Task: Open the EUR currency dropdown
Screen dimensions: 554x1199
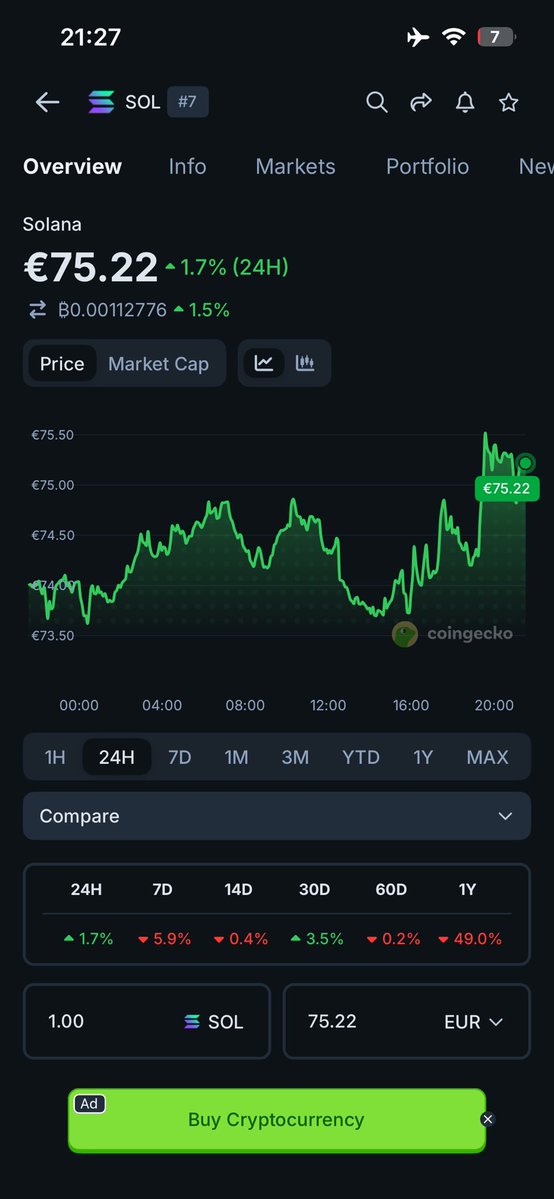Action: pyautogui.click(x=474, y=1022)
